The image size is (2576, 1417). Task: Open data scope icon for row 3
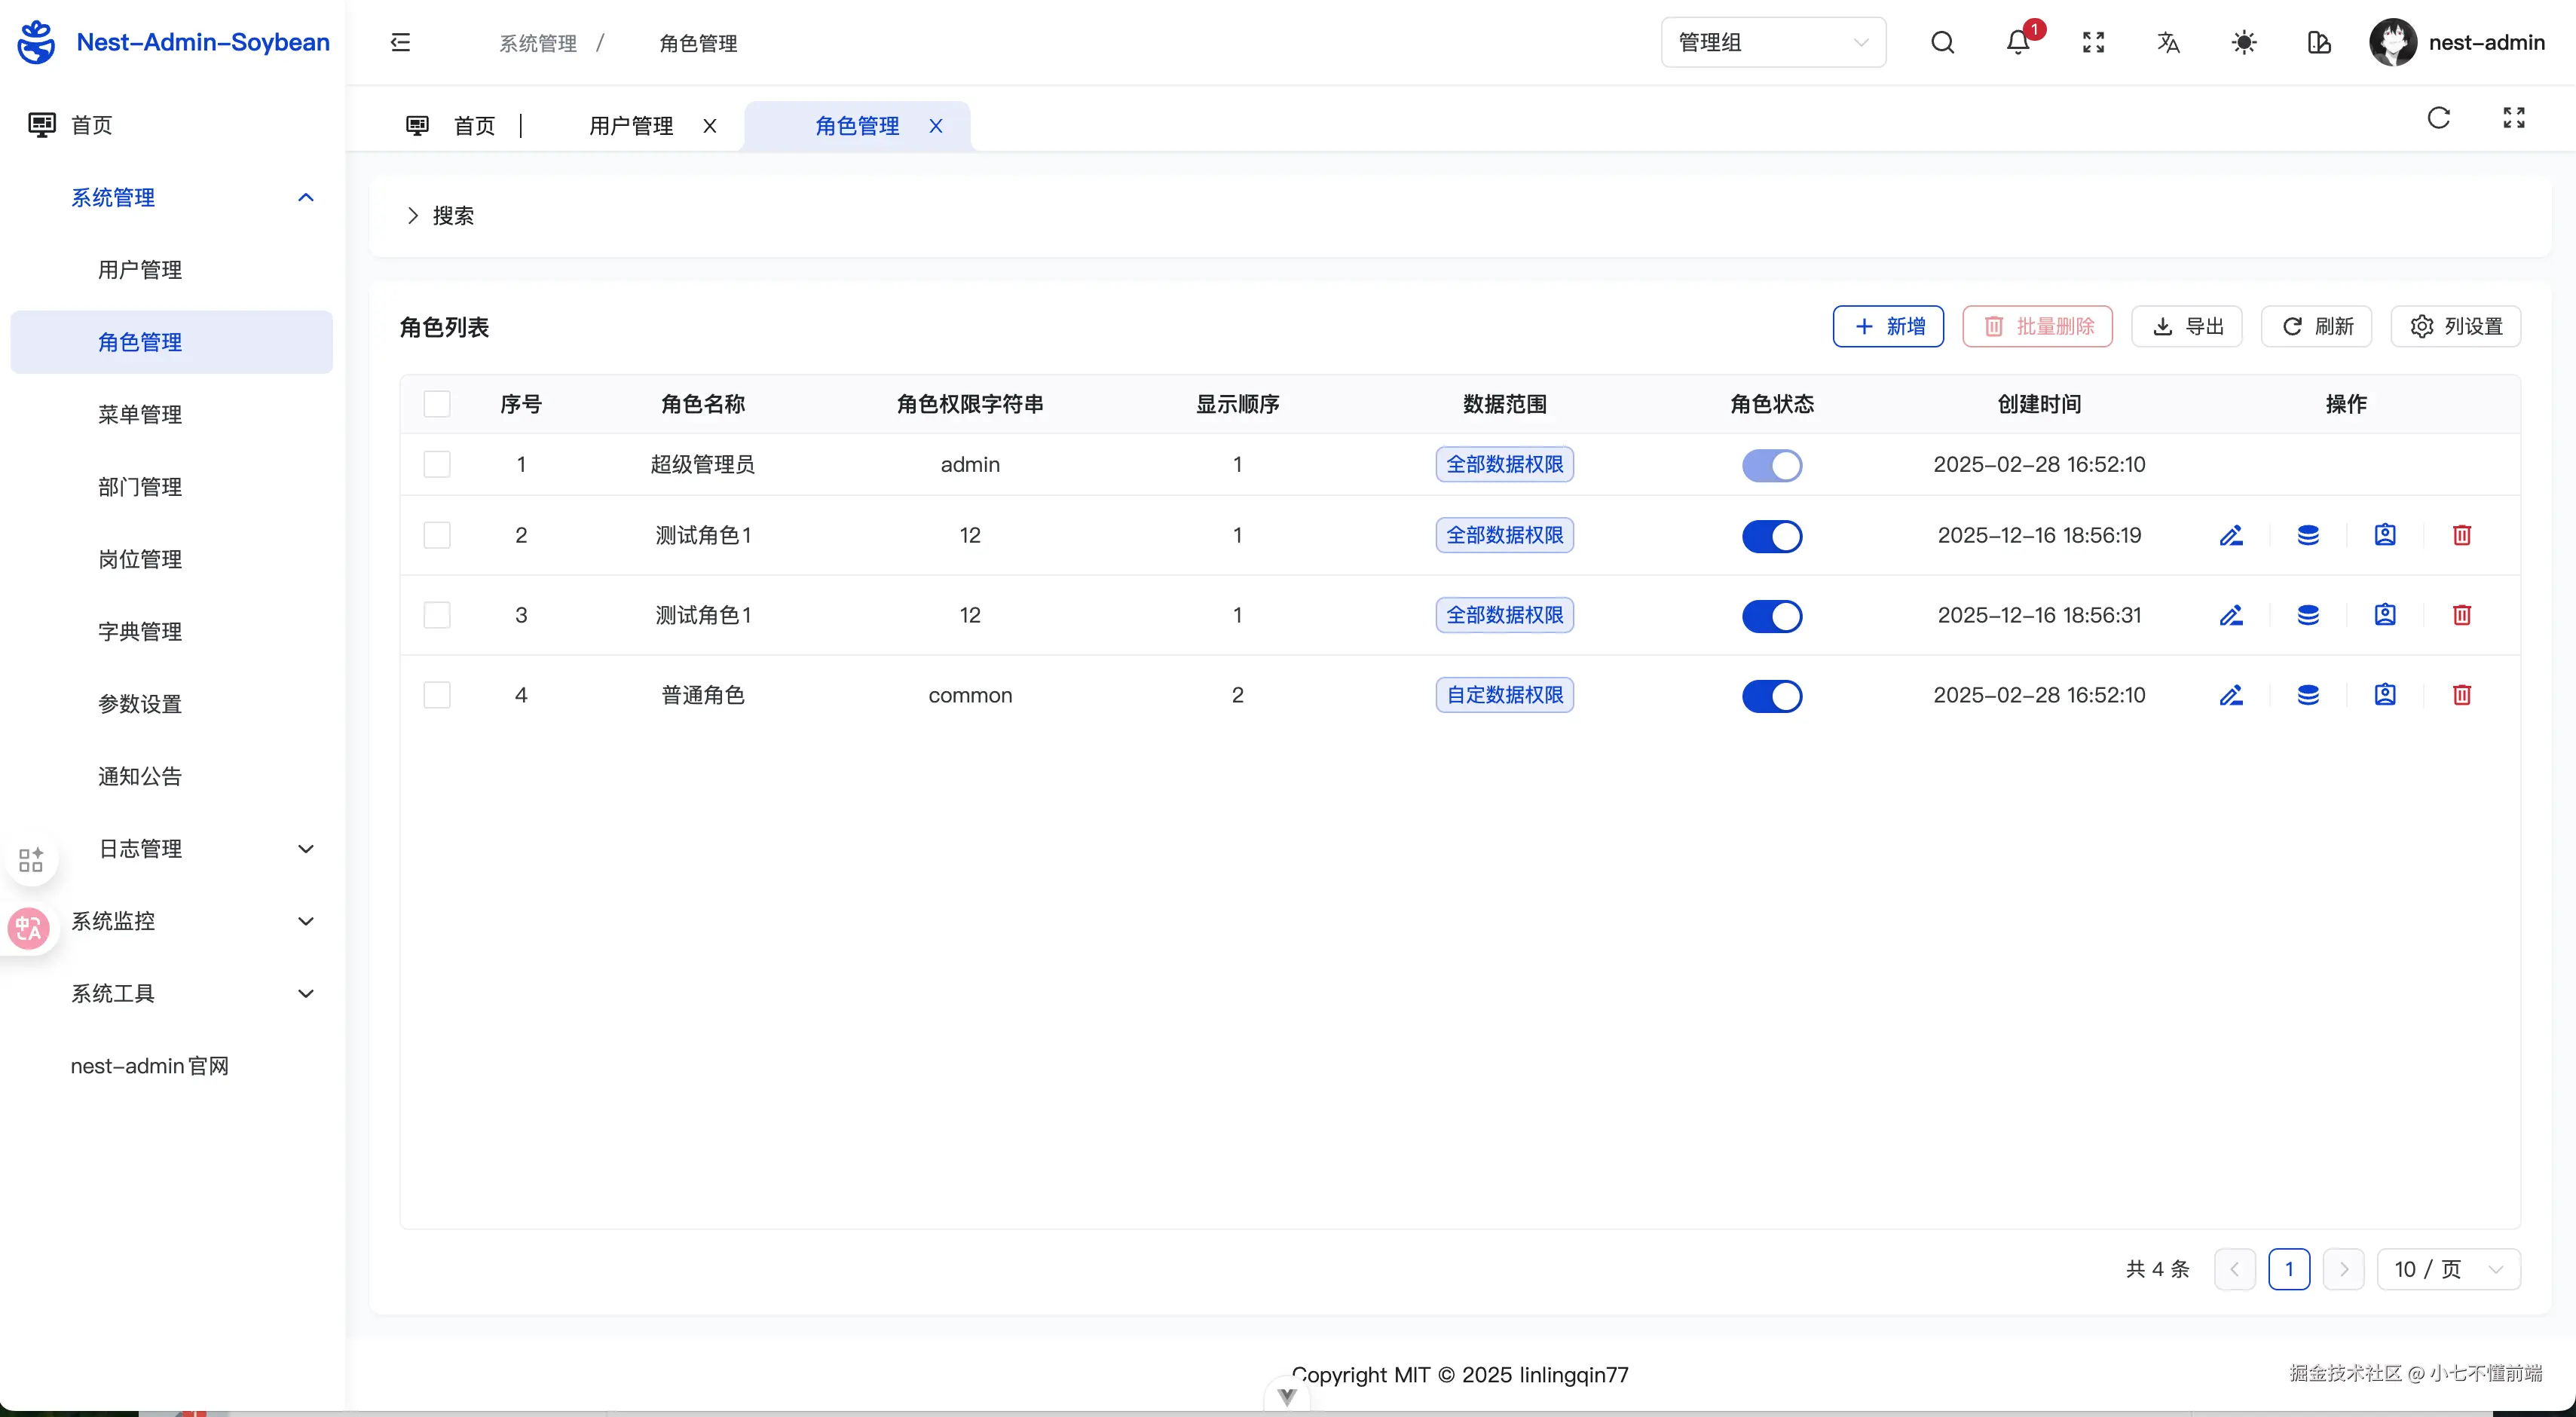pyautogui.click(x=2308, y=615)
